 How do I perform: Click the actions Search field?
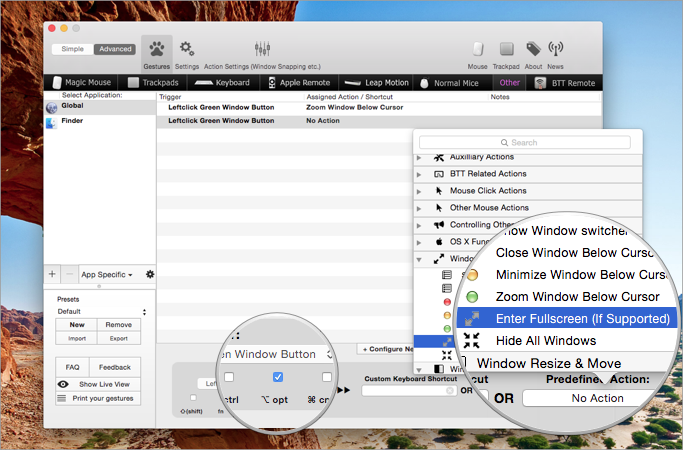[x=524, y=142]
